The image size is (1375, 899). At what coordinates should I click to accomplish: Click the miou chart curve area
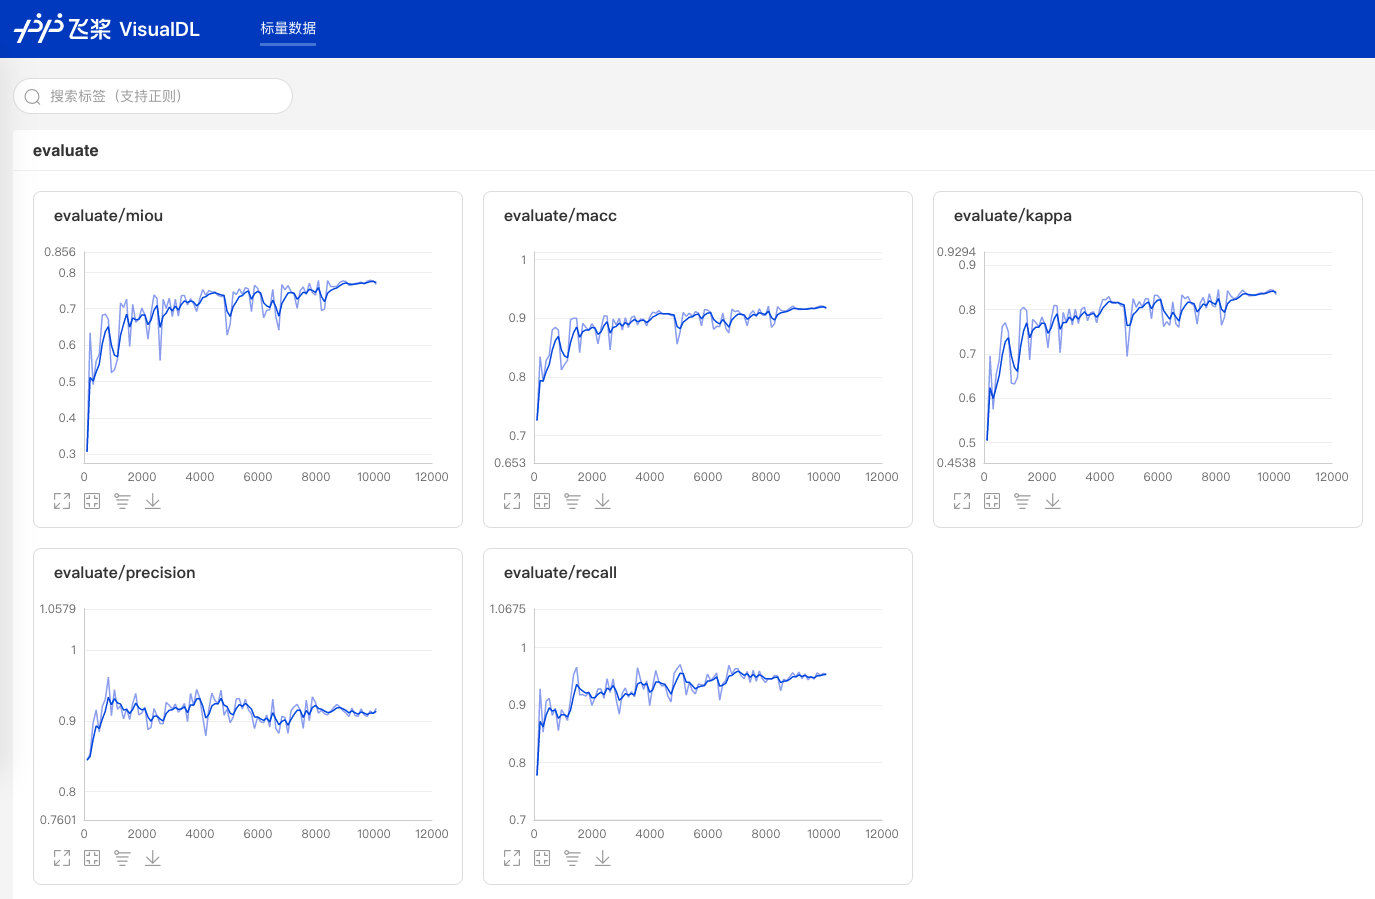point(258,358)
